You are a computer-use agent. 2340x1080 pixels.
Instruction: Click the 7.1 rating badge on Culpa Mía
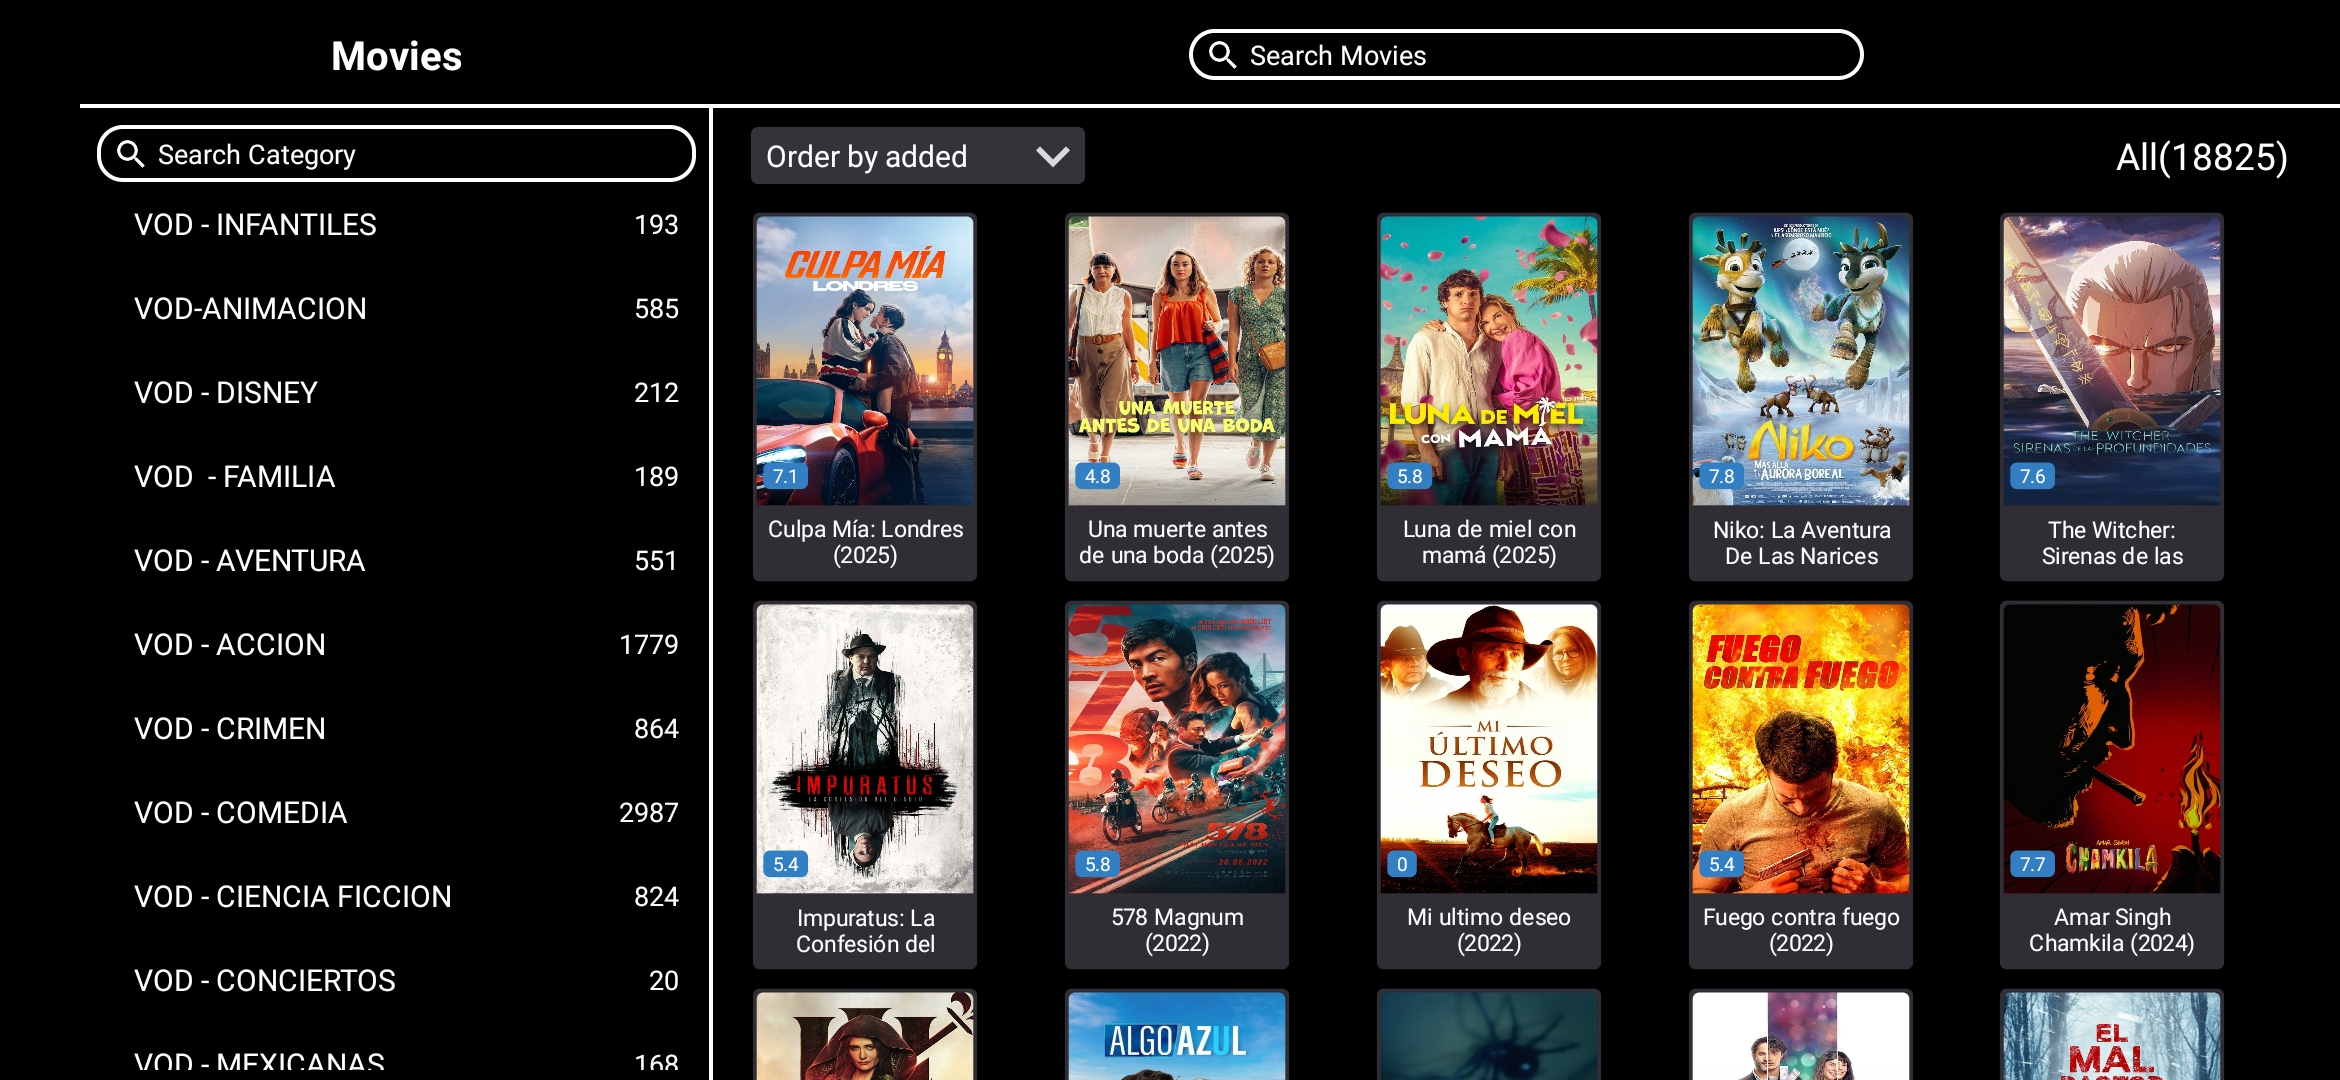pos(785,476)
